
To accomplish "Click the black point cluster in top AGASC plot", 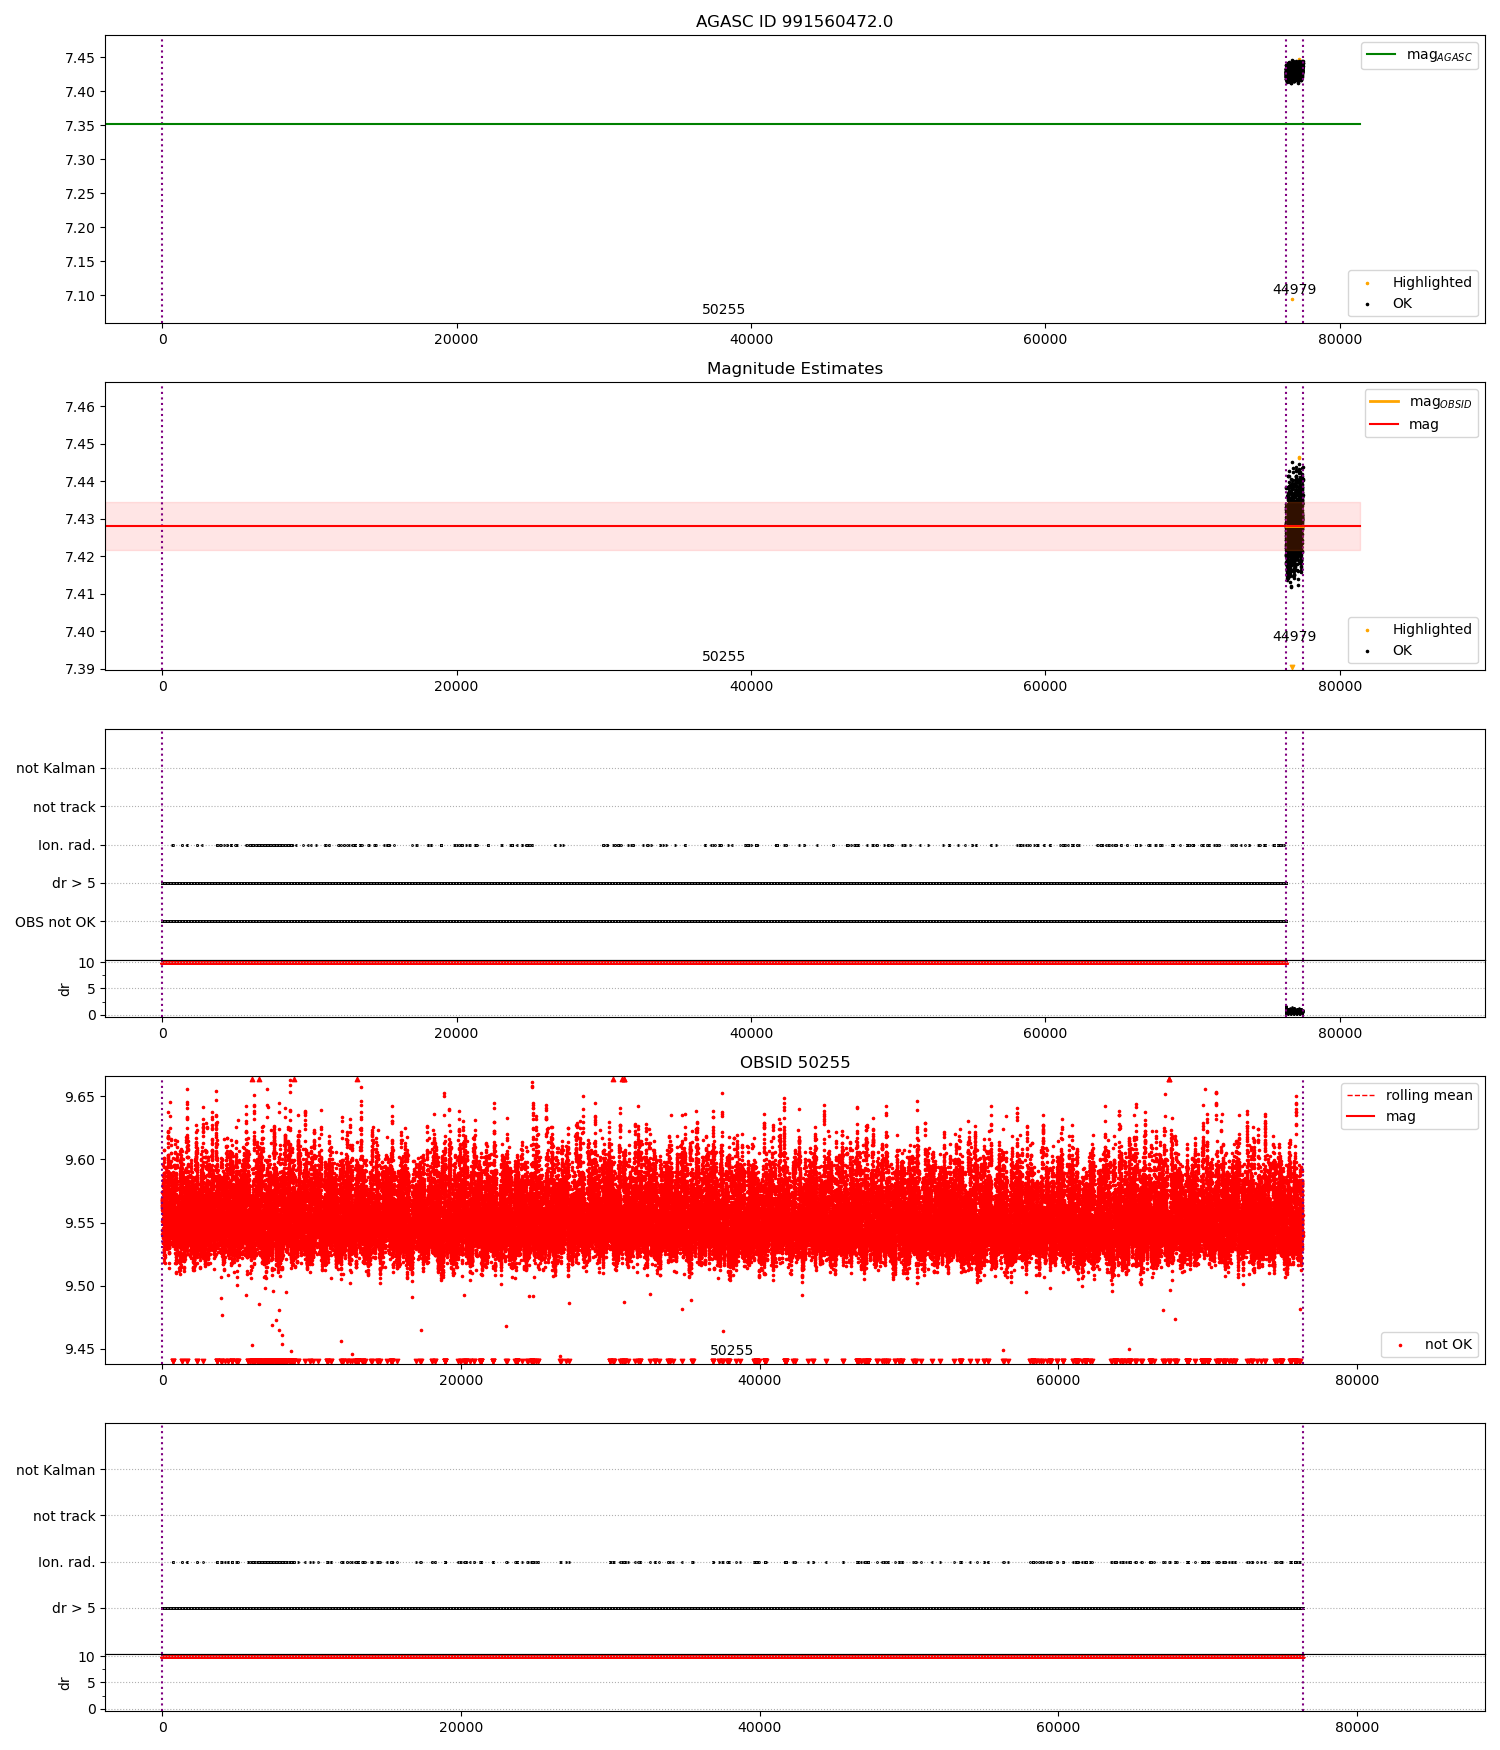I will tap(1294, 72).
